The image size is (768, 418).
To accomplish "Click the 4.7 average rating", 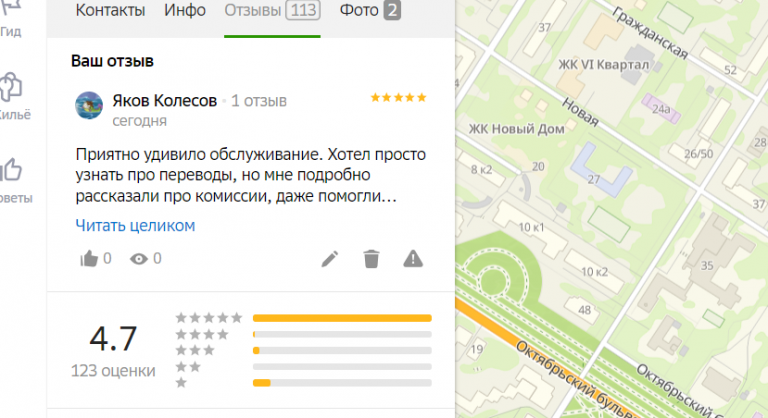I will point(113,339).
